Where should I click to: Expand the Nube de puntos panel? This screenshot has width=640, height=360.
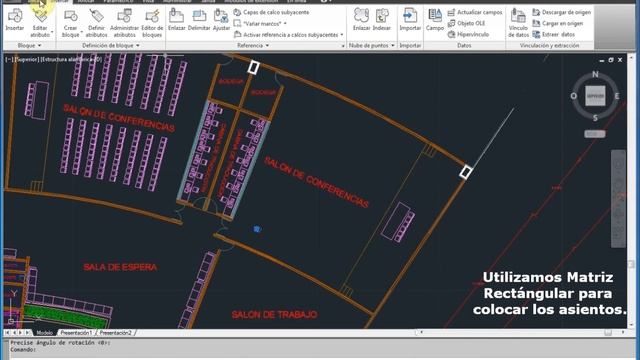[x=371, y=45]
